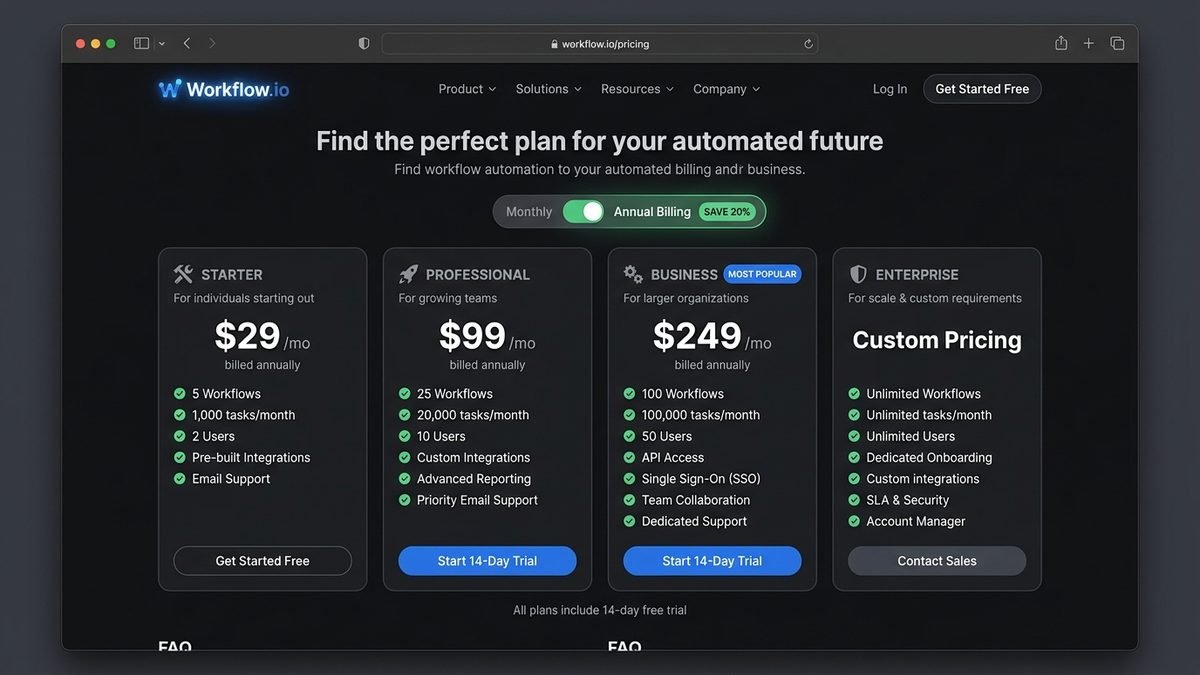The width and height of the screenshot is (1200, 675).
Task: Click the check icon beside Advanced Reporting
Action: [405, 478]
